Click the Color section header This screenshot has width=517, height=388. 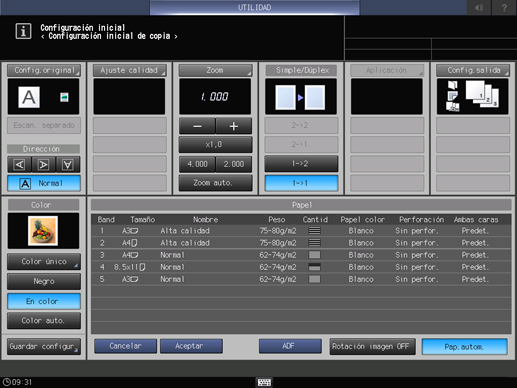point(43,205)
